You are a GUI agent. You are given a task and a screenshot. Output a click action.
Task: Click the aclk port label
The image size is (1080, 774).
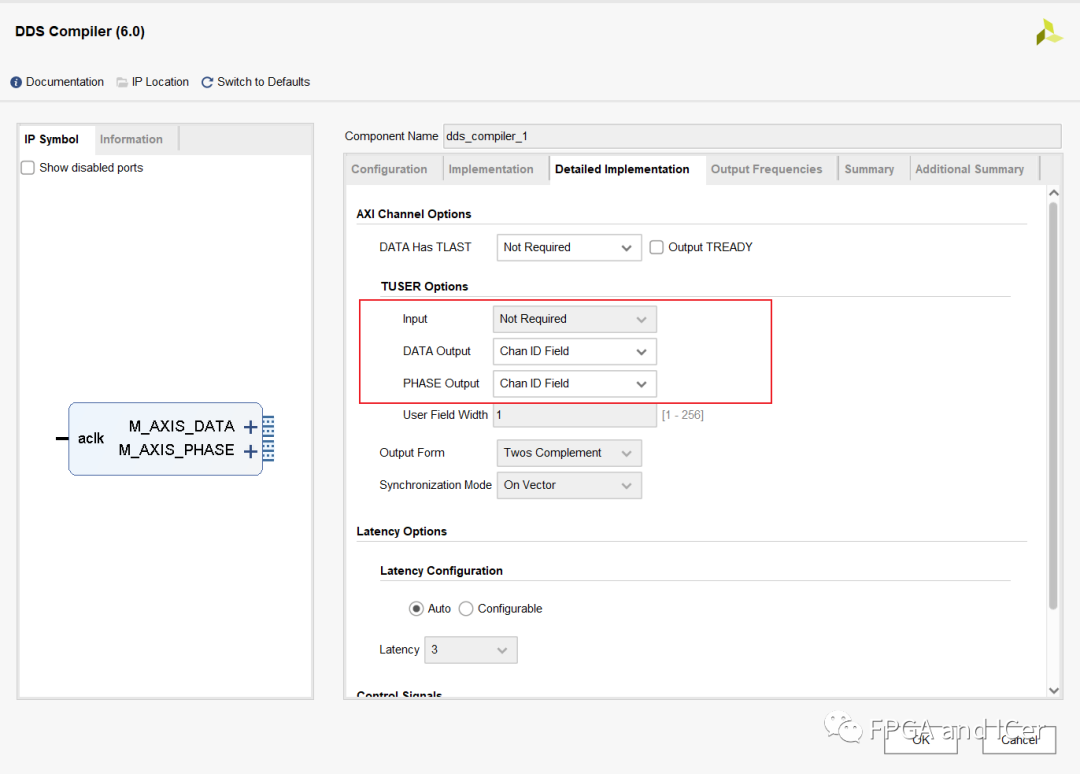91,439
